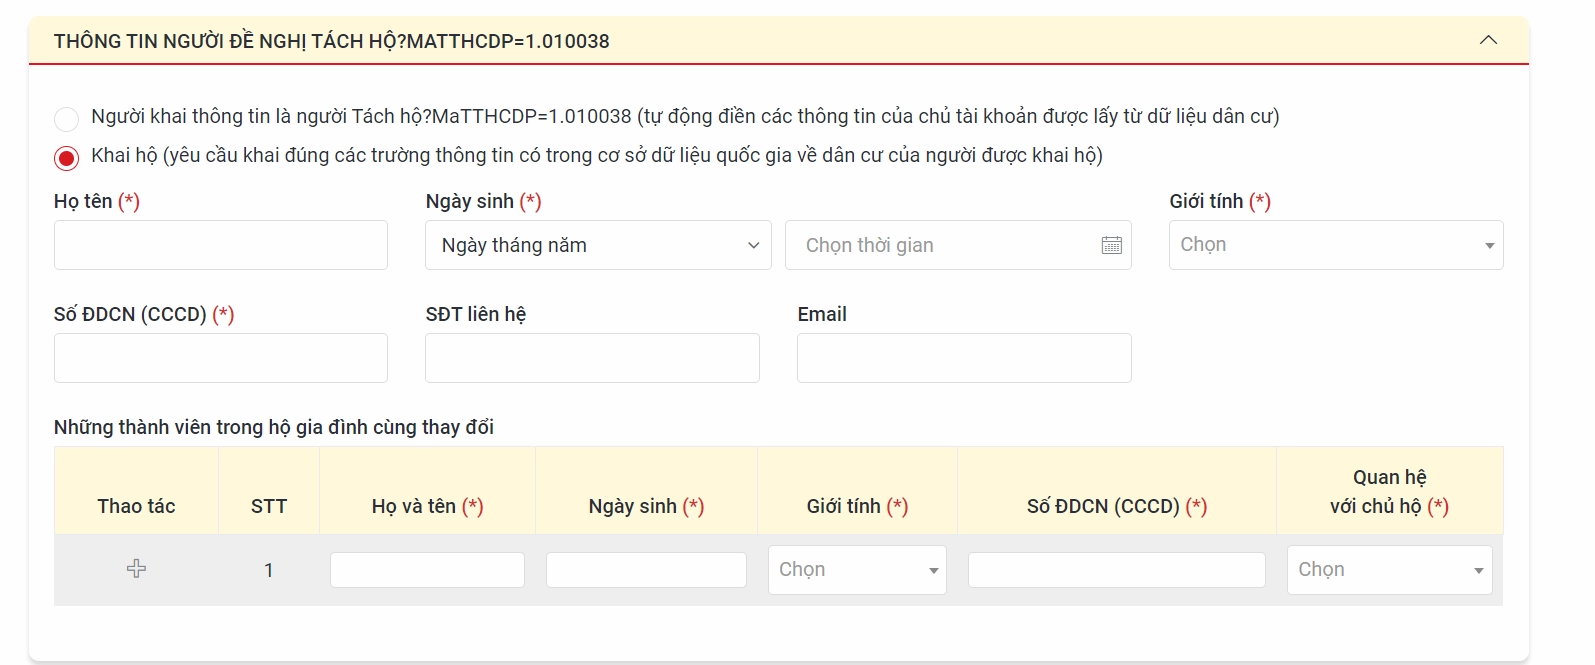Click the SĐT liên hệ input field
The image size is (1595, 665).
click(591, 357)
